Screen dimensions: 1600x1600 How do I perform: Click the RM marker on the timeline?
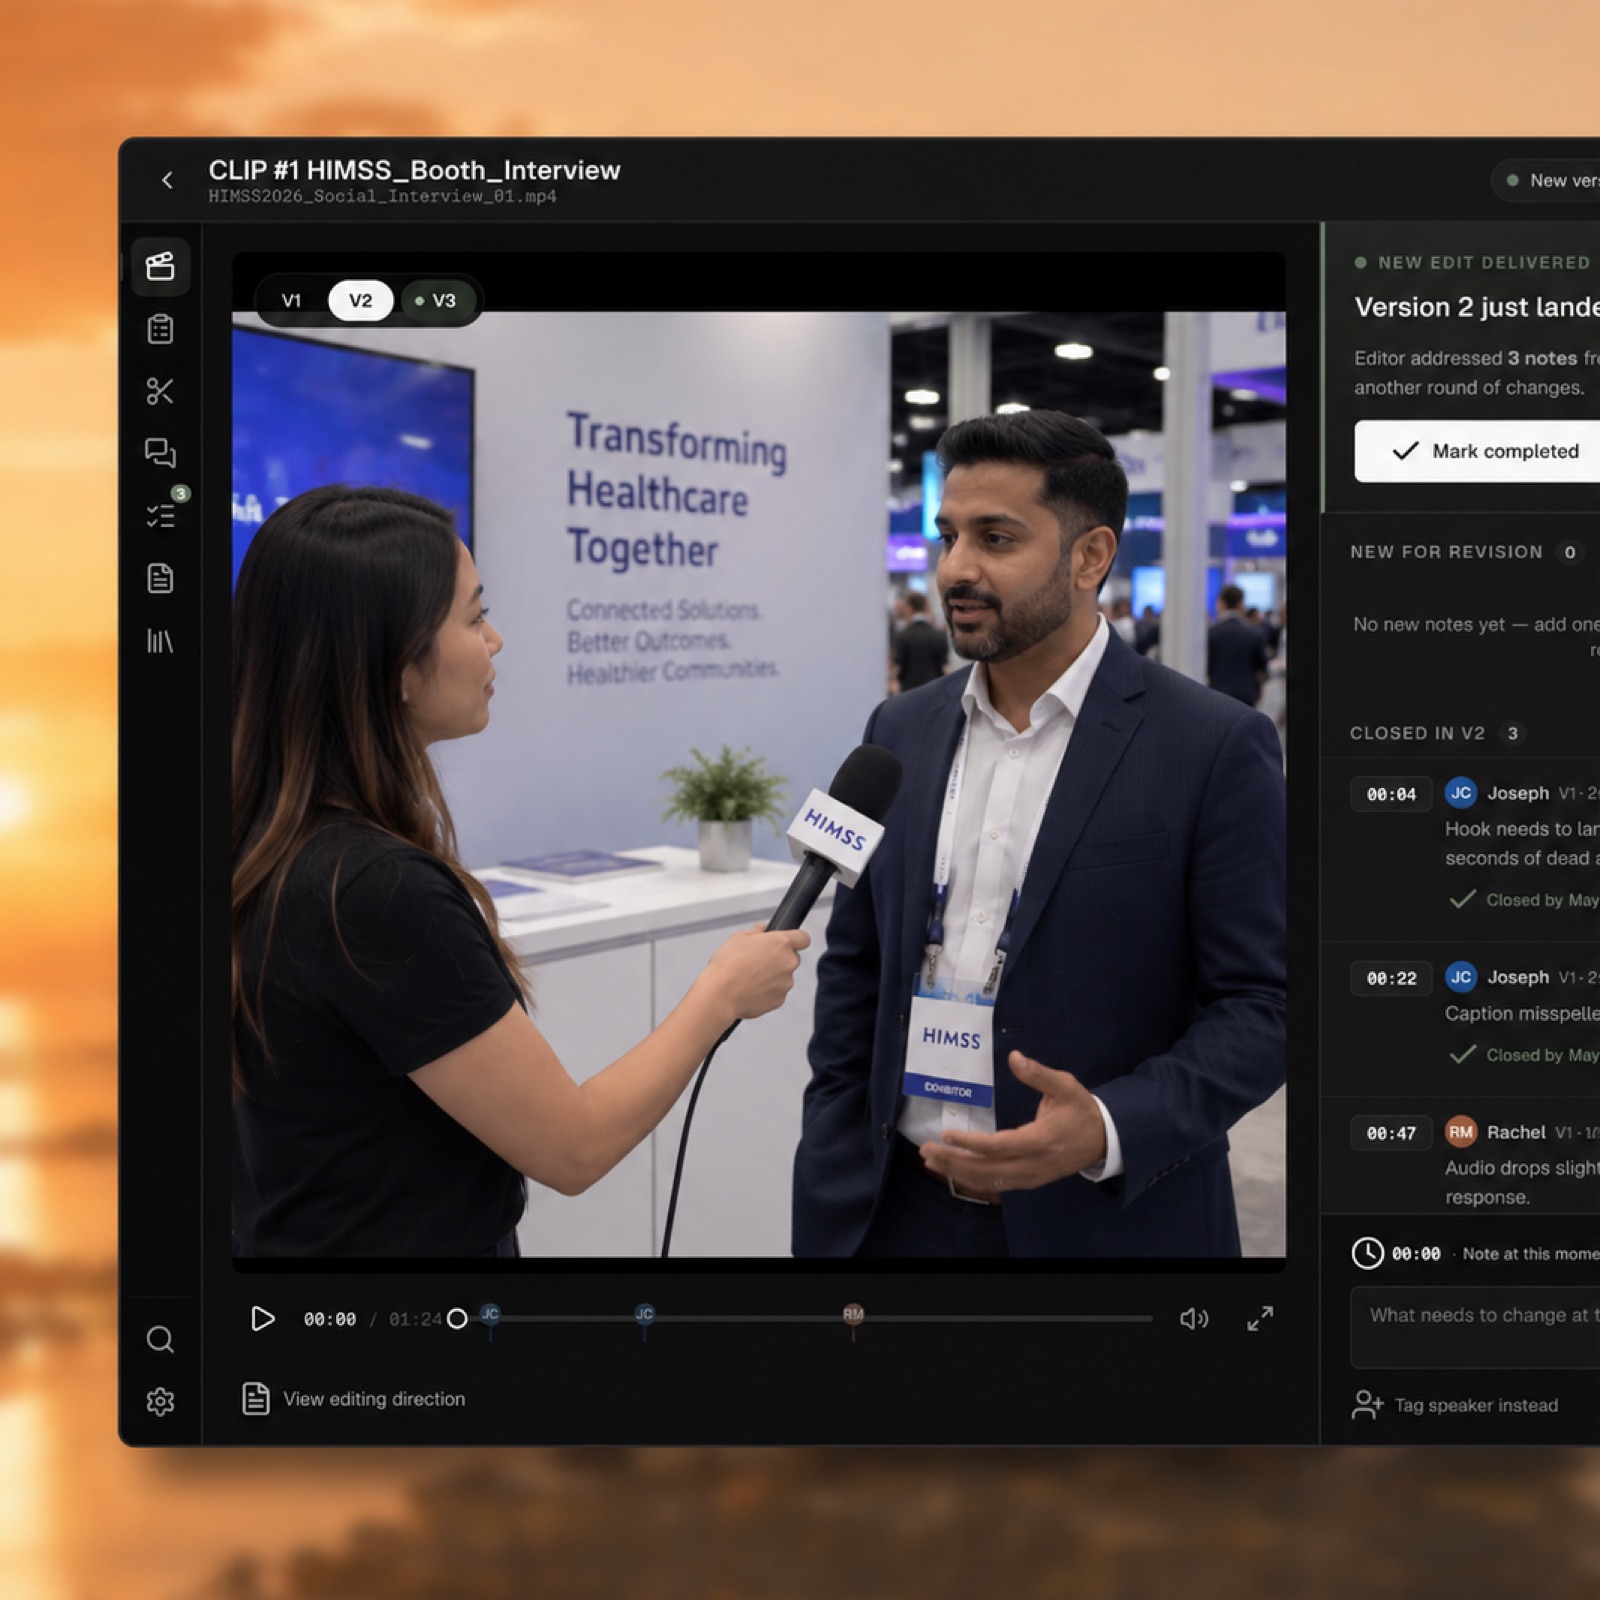(x=853, y=1315)
